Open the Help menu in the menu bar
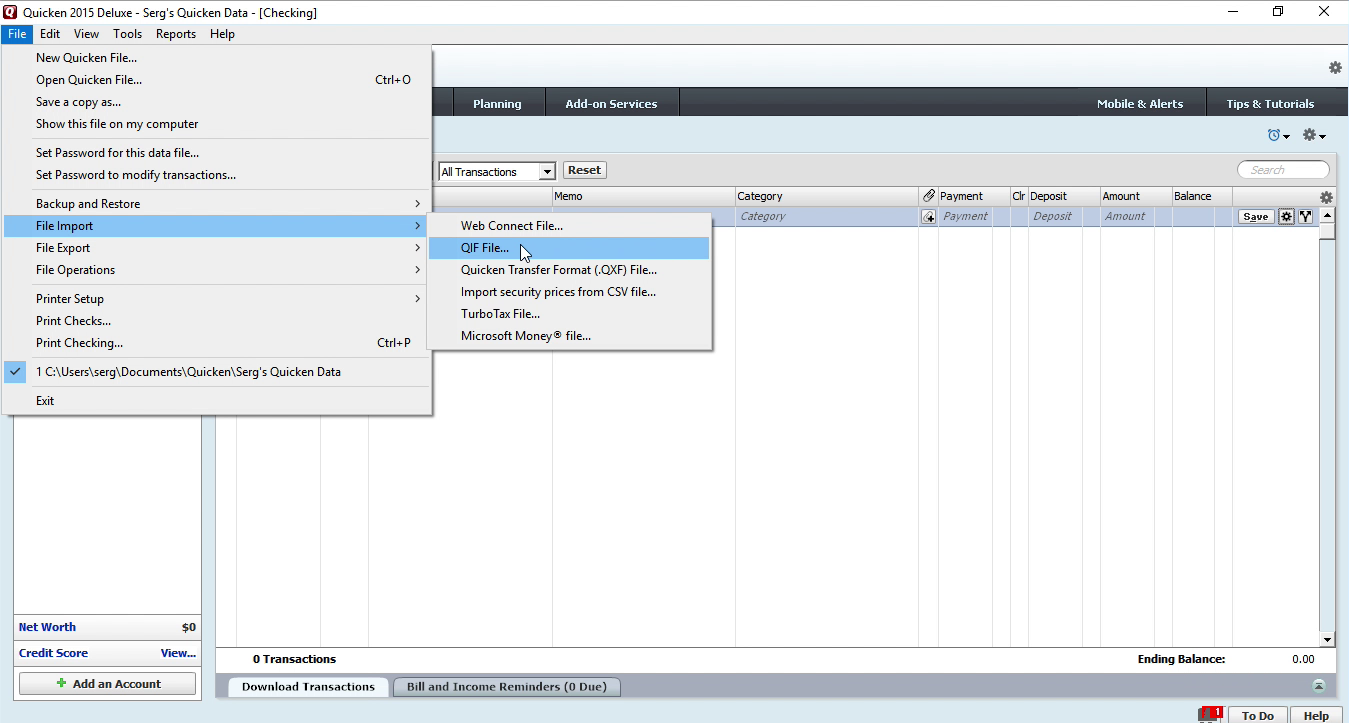This screenshot has width=1349, height=723. coord(222,34)
